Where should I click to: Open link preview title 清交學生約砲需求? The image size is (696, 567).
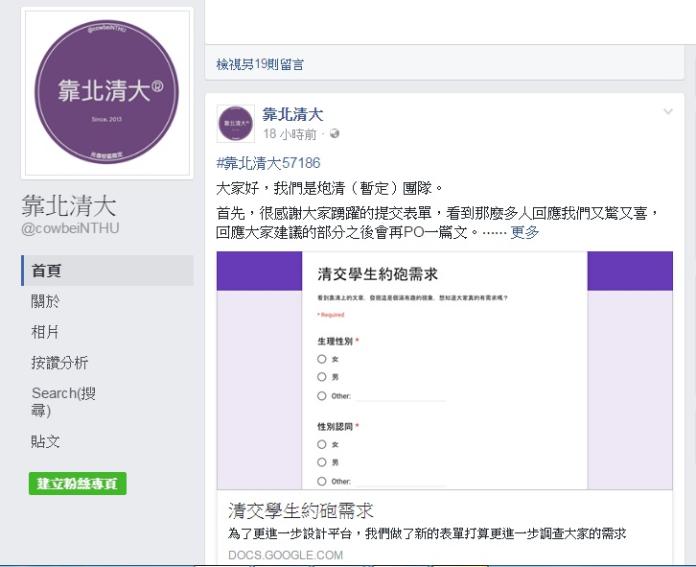pyautogui.click(x=301, y=511)
